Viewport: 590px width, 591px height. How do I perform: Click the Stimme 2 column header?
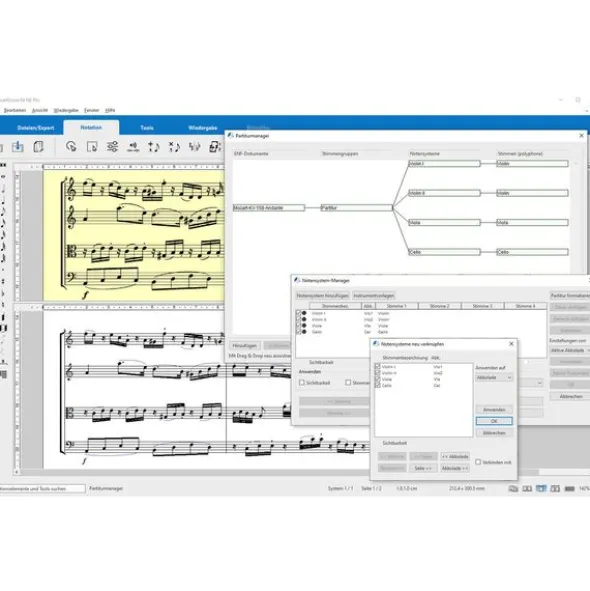coord(440,306)
